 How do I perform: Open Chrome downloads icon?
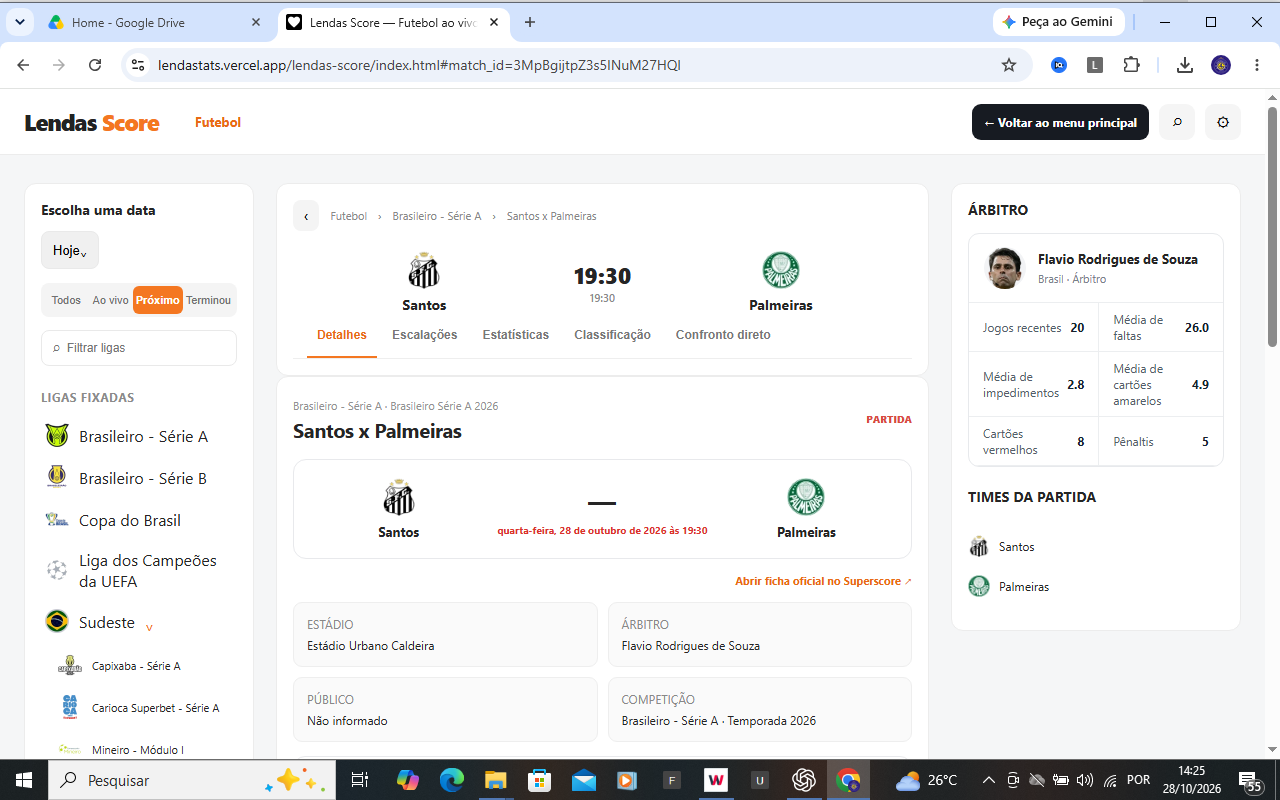coord(1185,65)
